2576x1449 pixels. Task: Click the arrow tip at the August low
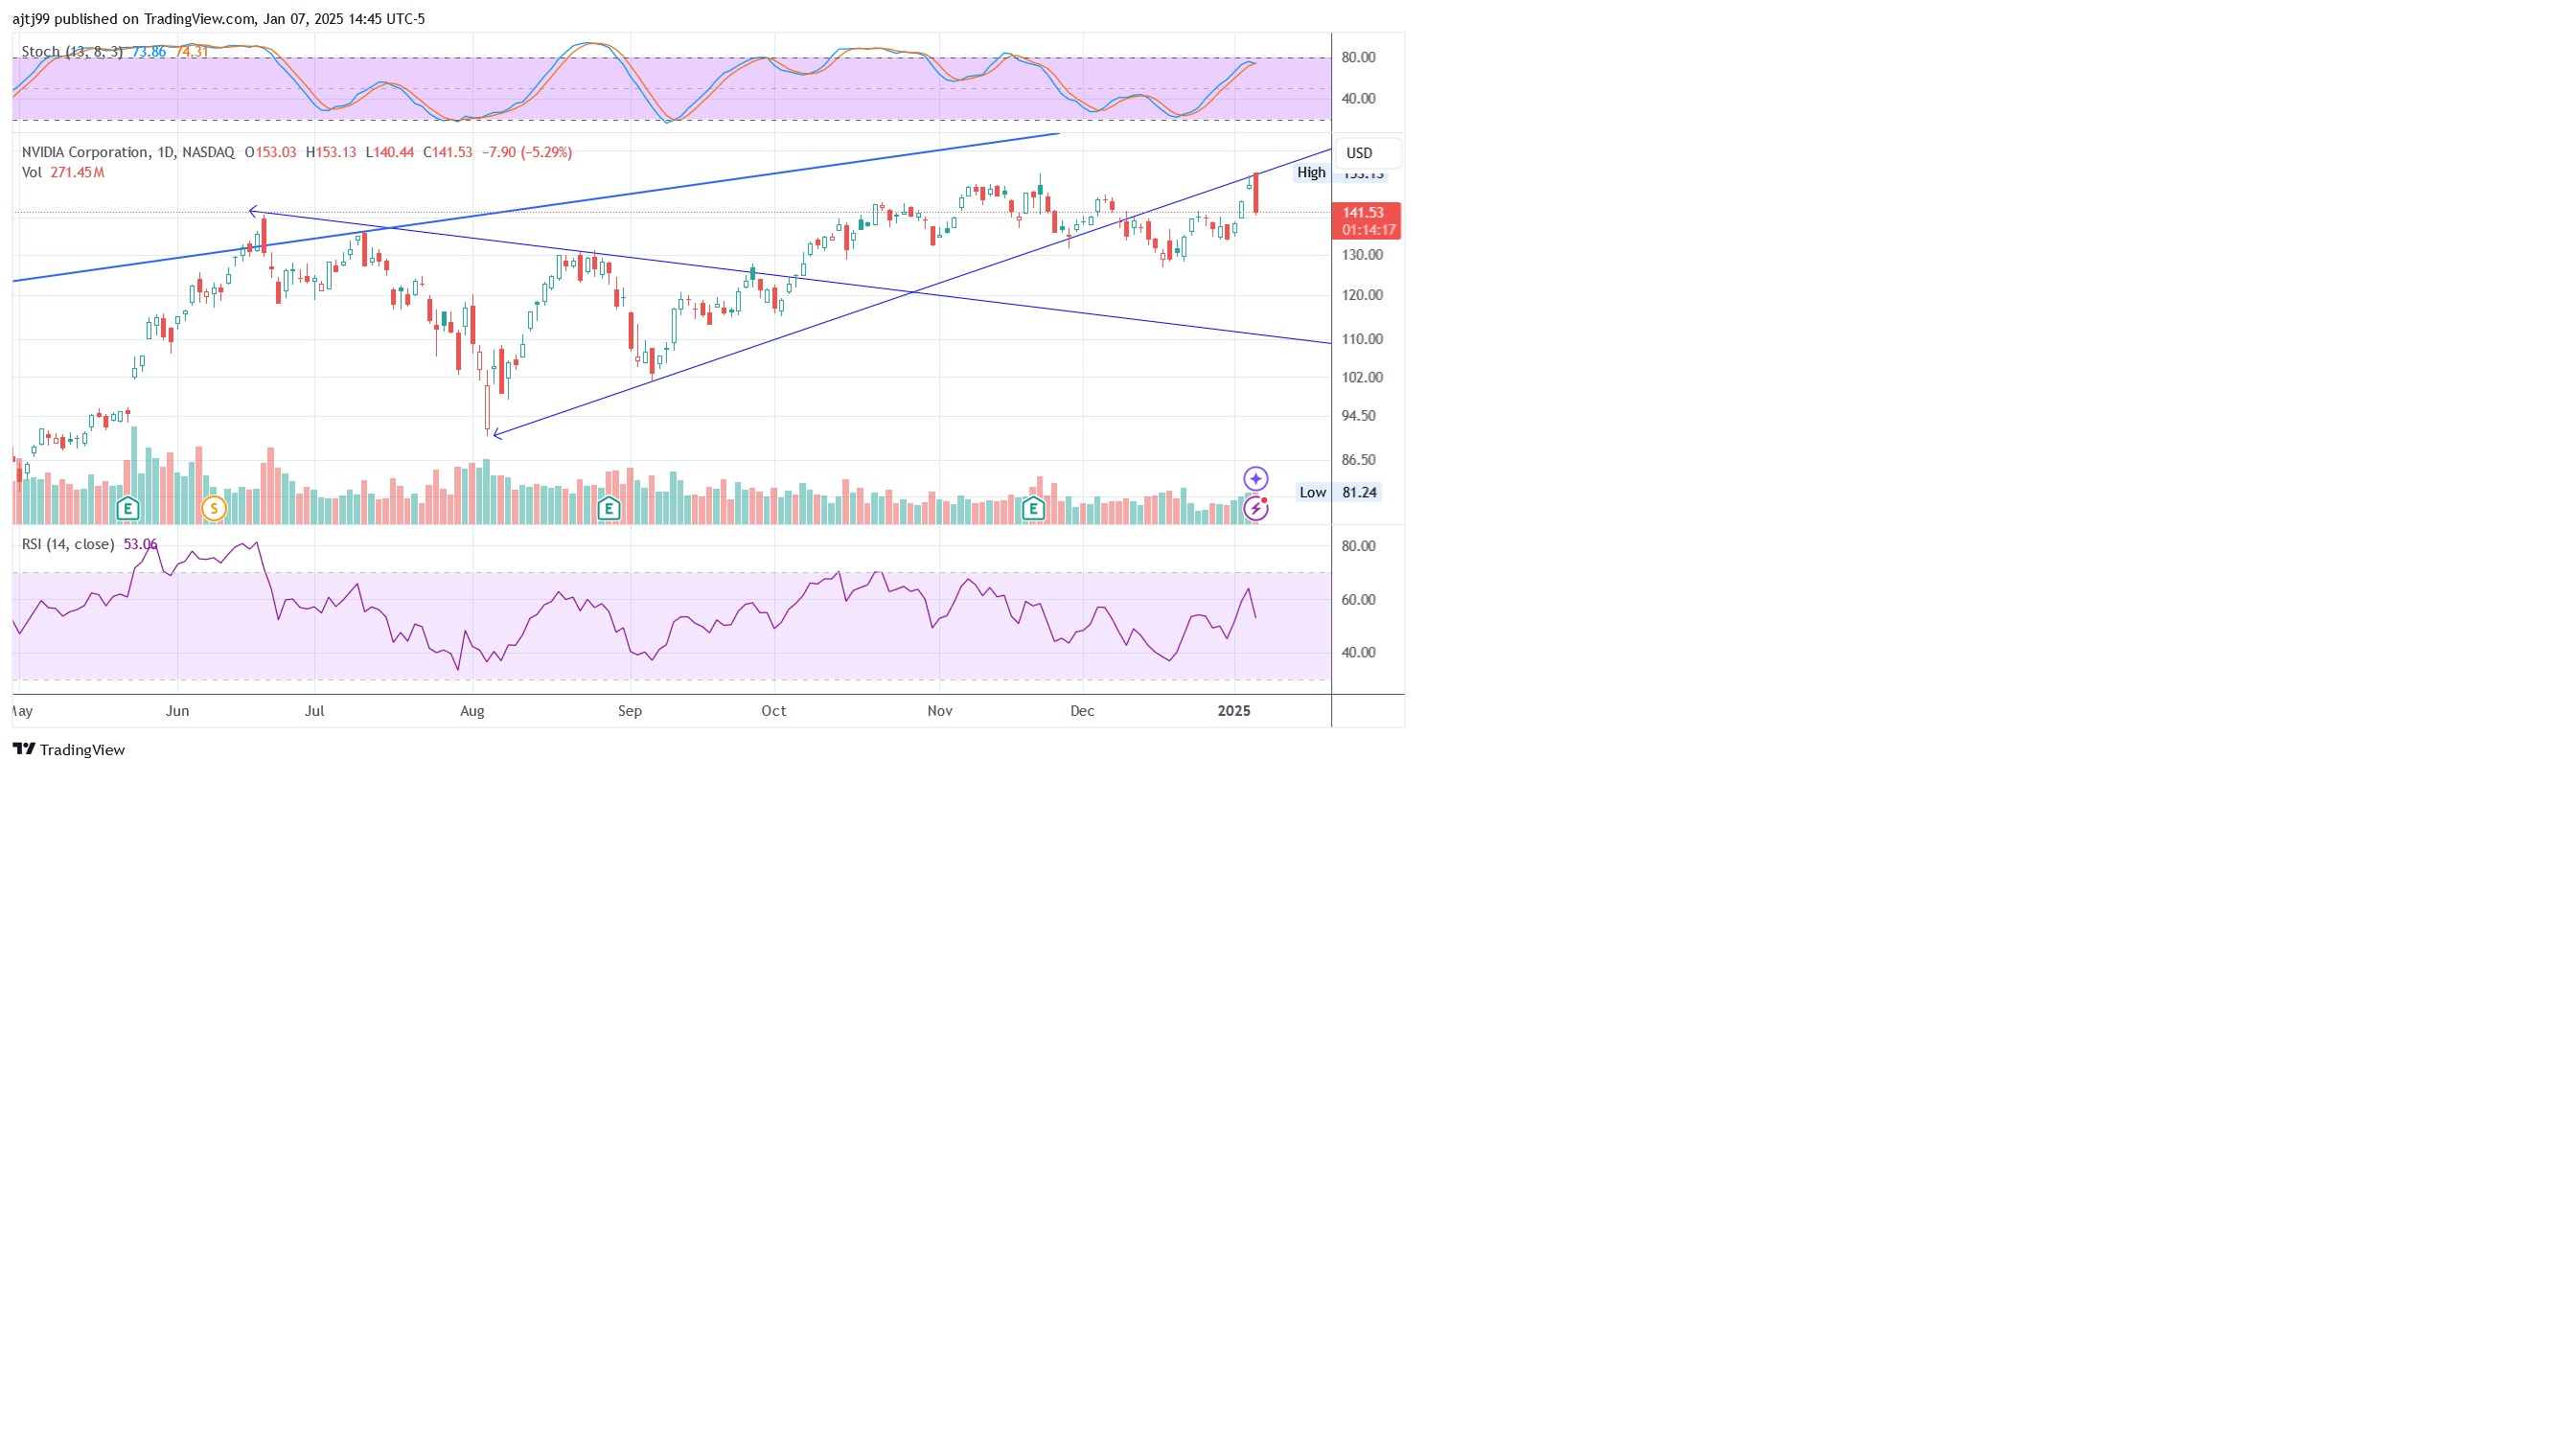[495, 434]
